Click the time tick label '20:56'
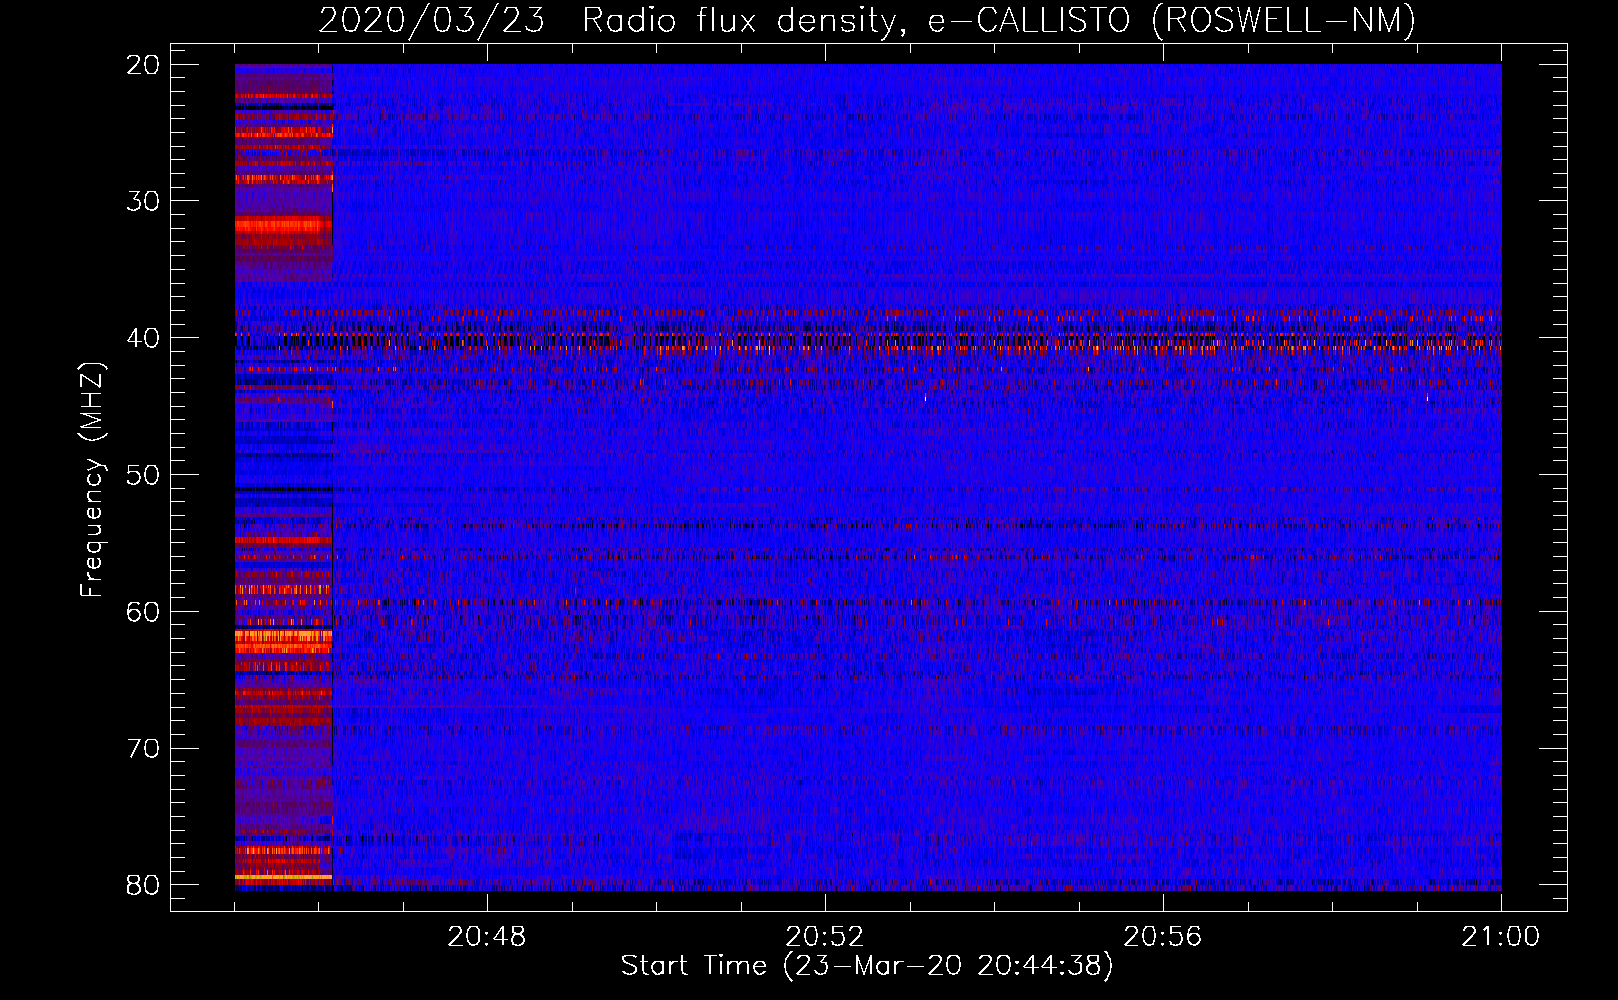 [x=1163, y=937]
